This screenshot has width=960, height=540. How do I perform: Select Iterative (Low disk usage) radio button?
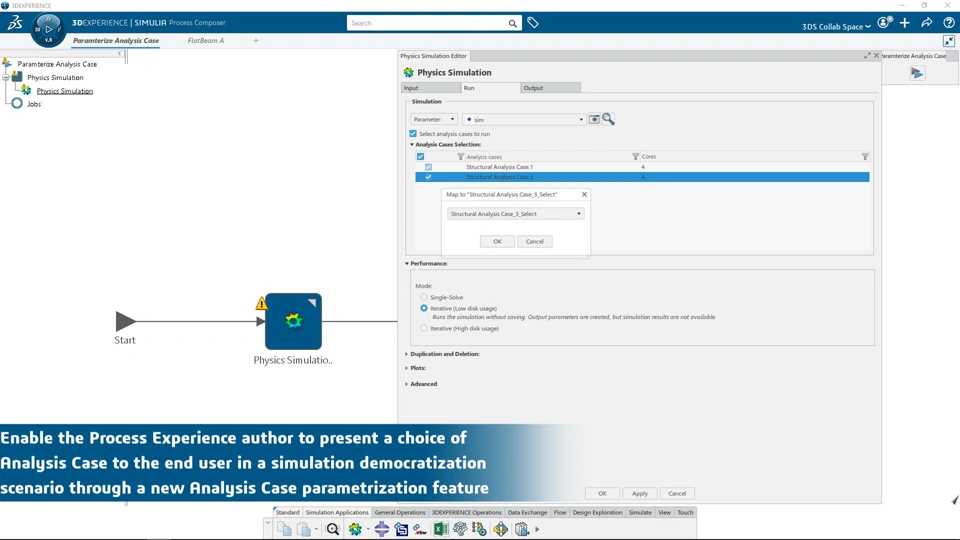tap(424, 308)
